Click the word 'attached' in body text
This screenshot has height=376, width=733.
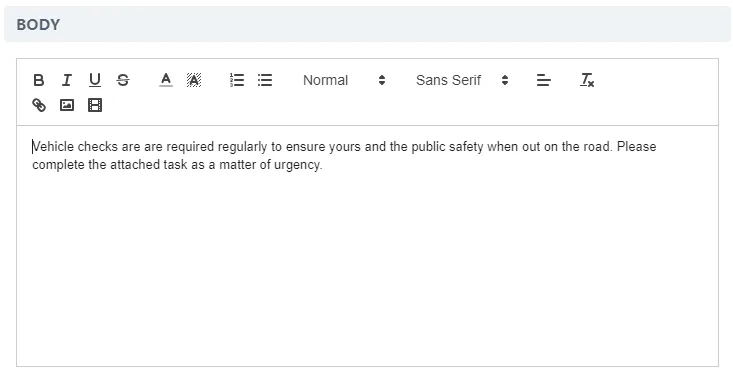pyautogui.click(x=135, y=165)
